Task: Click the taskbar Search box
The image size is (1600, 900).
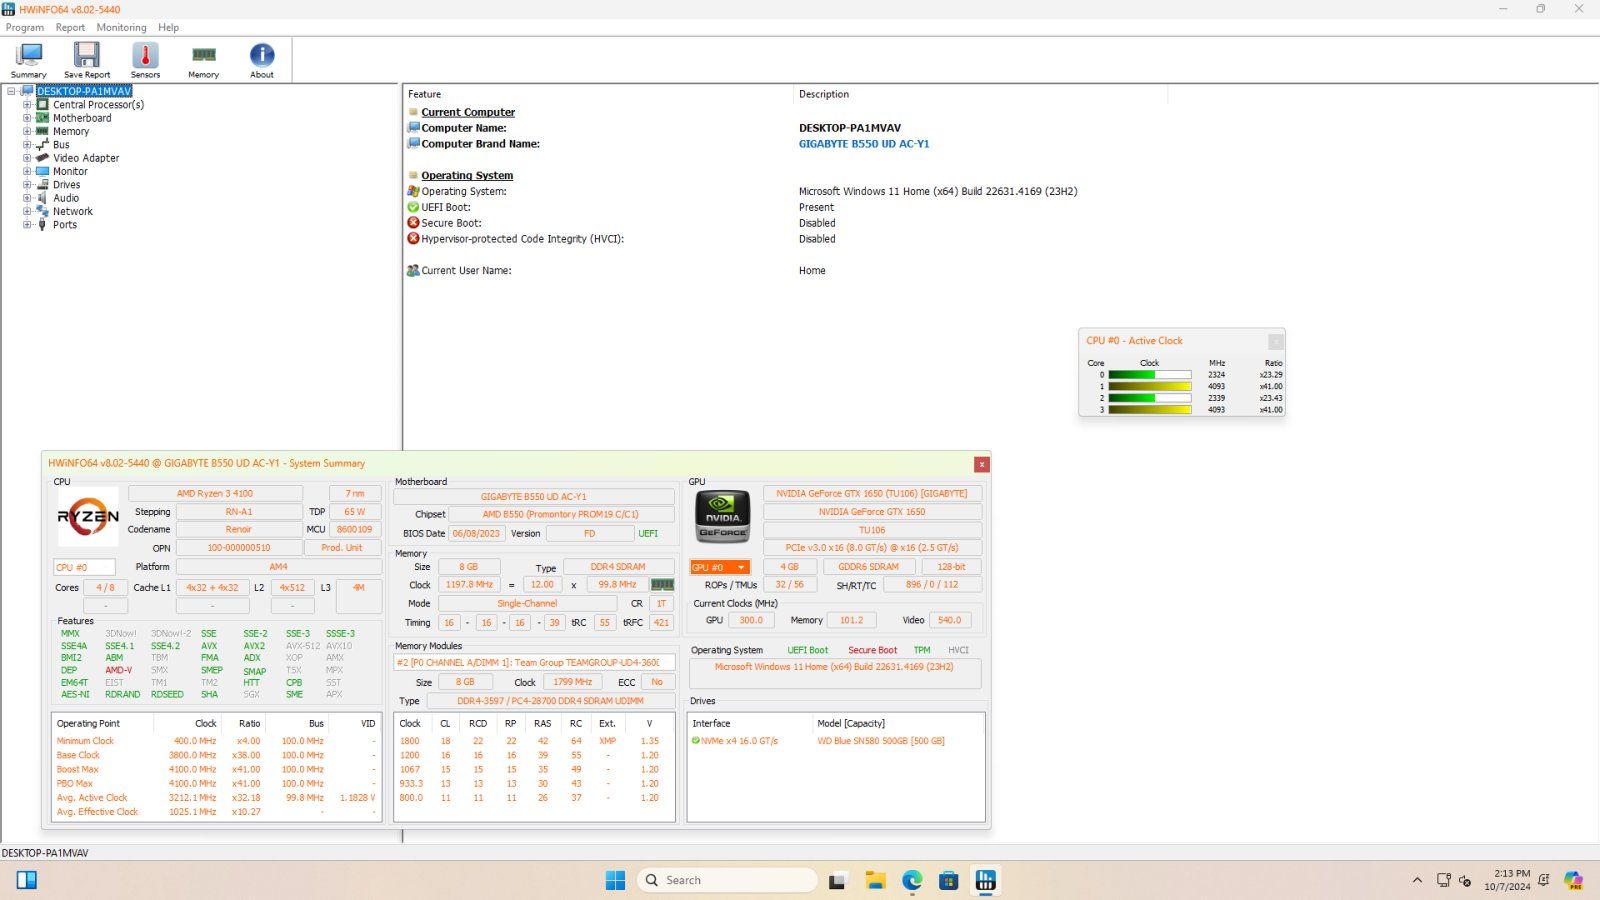Action: click(x=727, y=880)
